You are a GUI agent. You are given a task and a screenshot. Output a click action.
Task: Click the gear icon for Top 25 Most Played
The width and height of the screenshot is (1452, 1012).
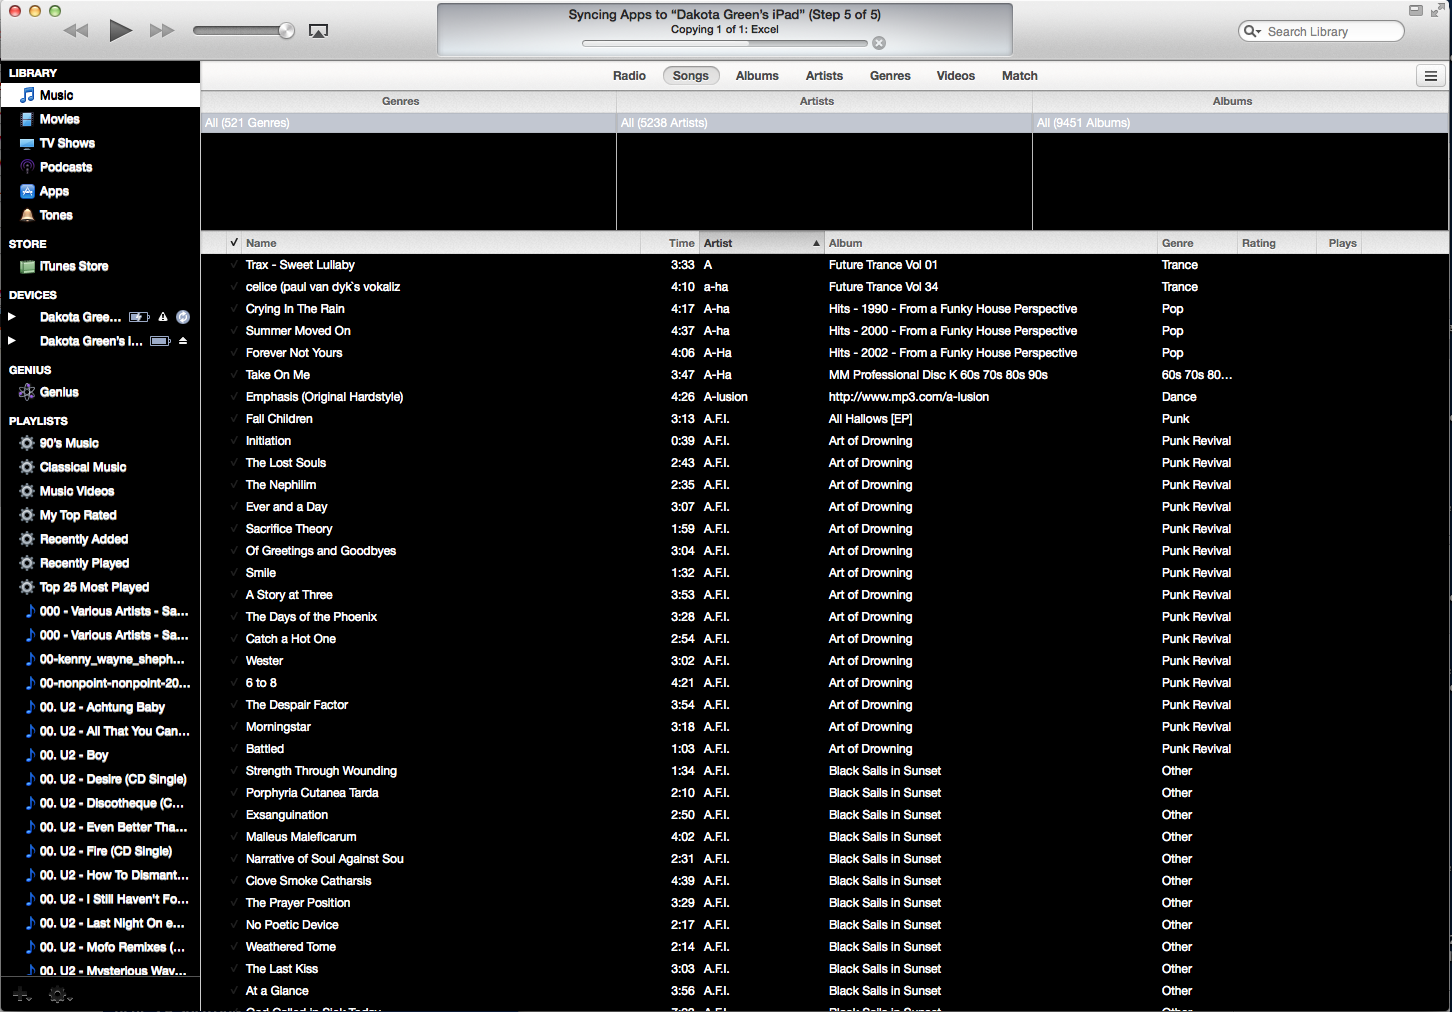click(27, 587)
